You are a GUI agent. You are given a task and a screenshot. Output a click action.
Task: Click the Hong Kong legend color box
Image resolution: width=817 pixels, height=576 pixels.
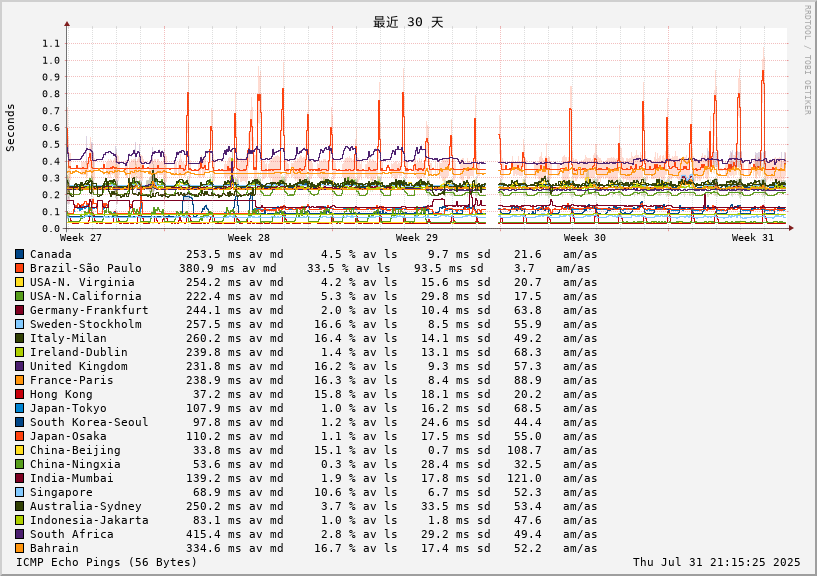(x=20, y=395)
